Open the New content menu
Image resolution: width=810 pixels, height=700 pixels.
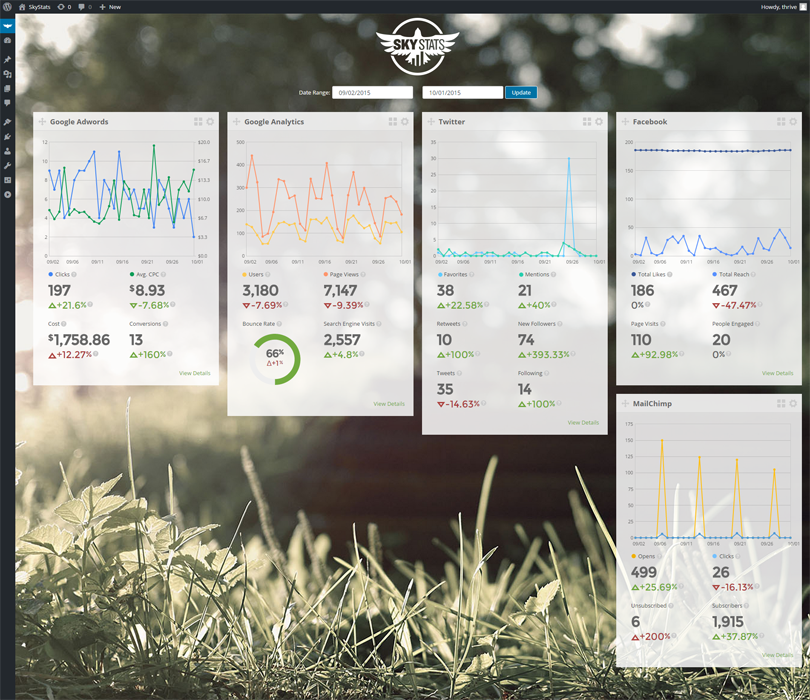pyautogui.click(x=110, y=7)
